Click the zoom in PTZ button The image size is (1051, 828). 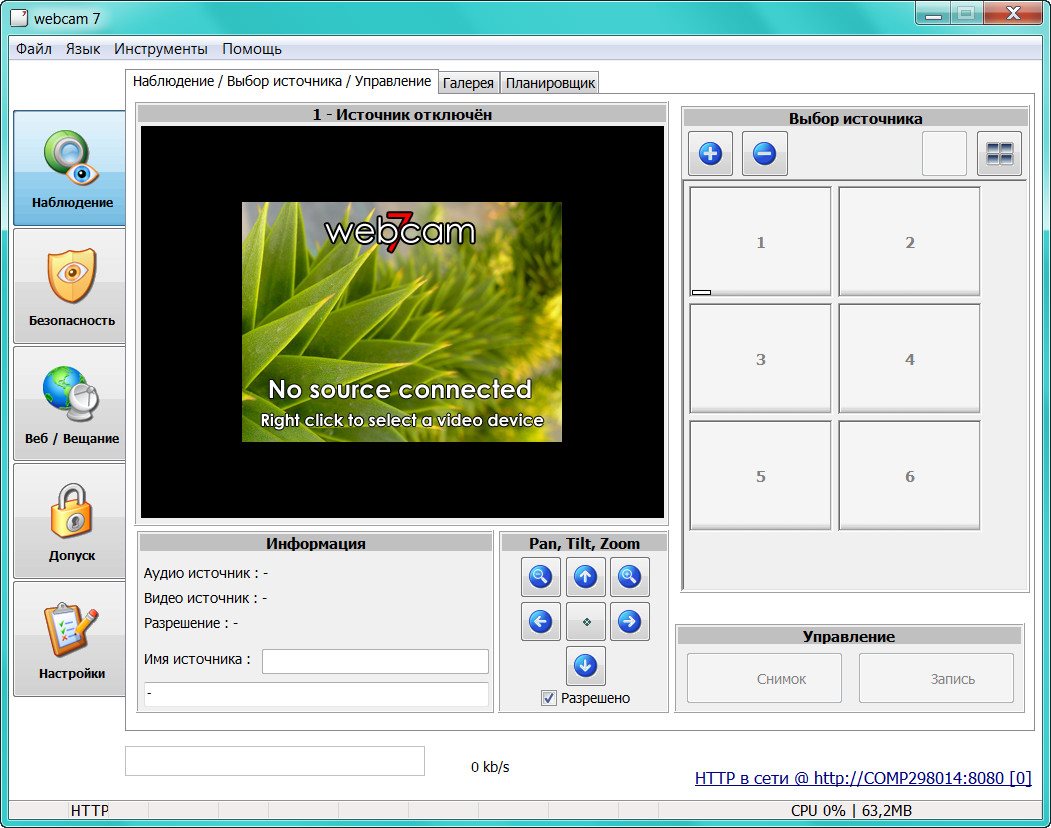click(x=629, y=576)
